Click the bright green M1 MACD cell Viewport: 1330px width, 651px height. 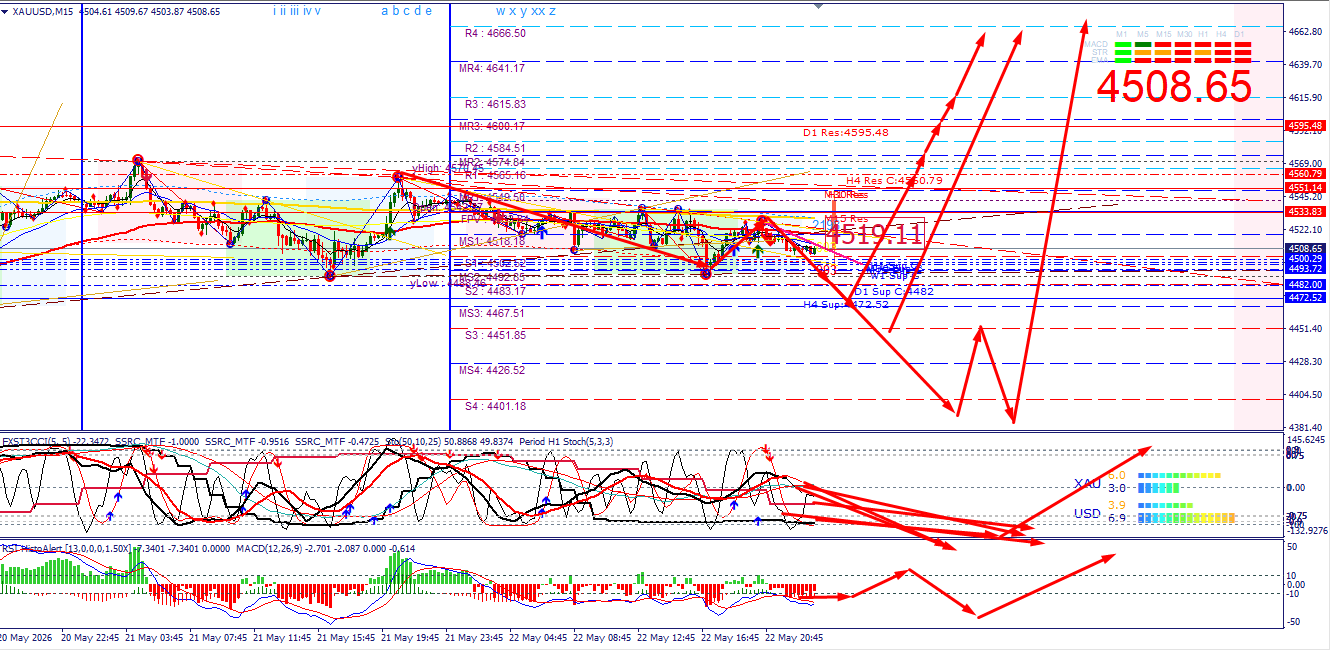(1123, 44)
